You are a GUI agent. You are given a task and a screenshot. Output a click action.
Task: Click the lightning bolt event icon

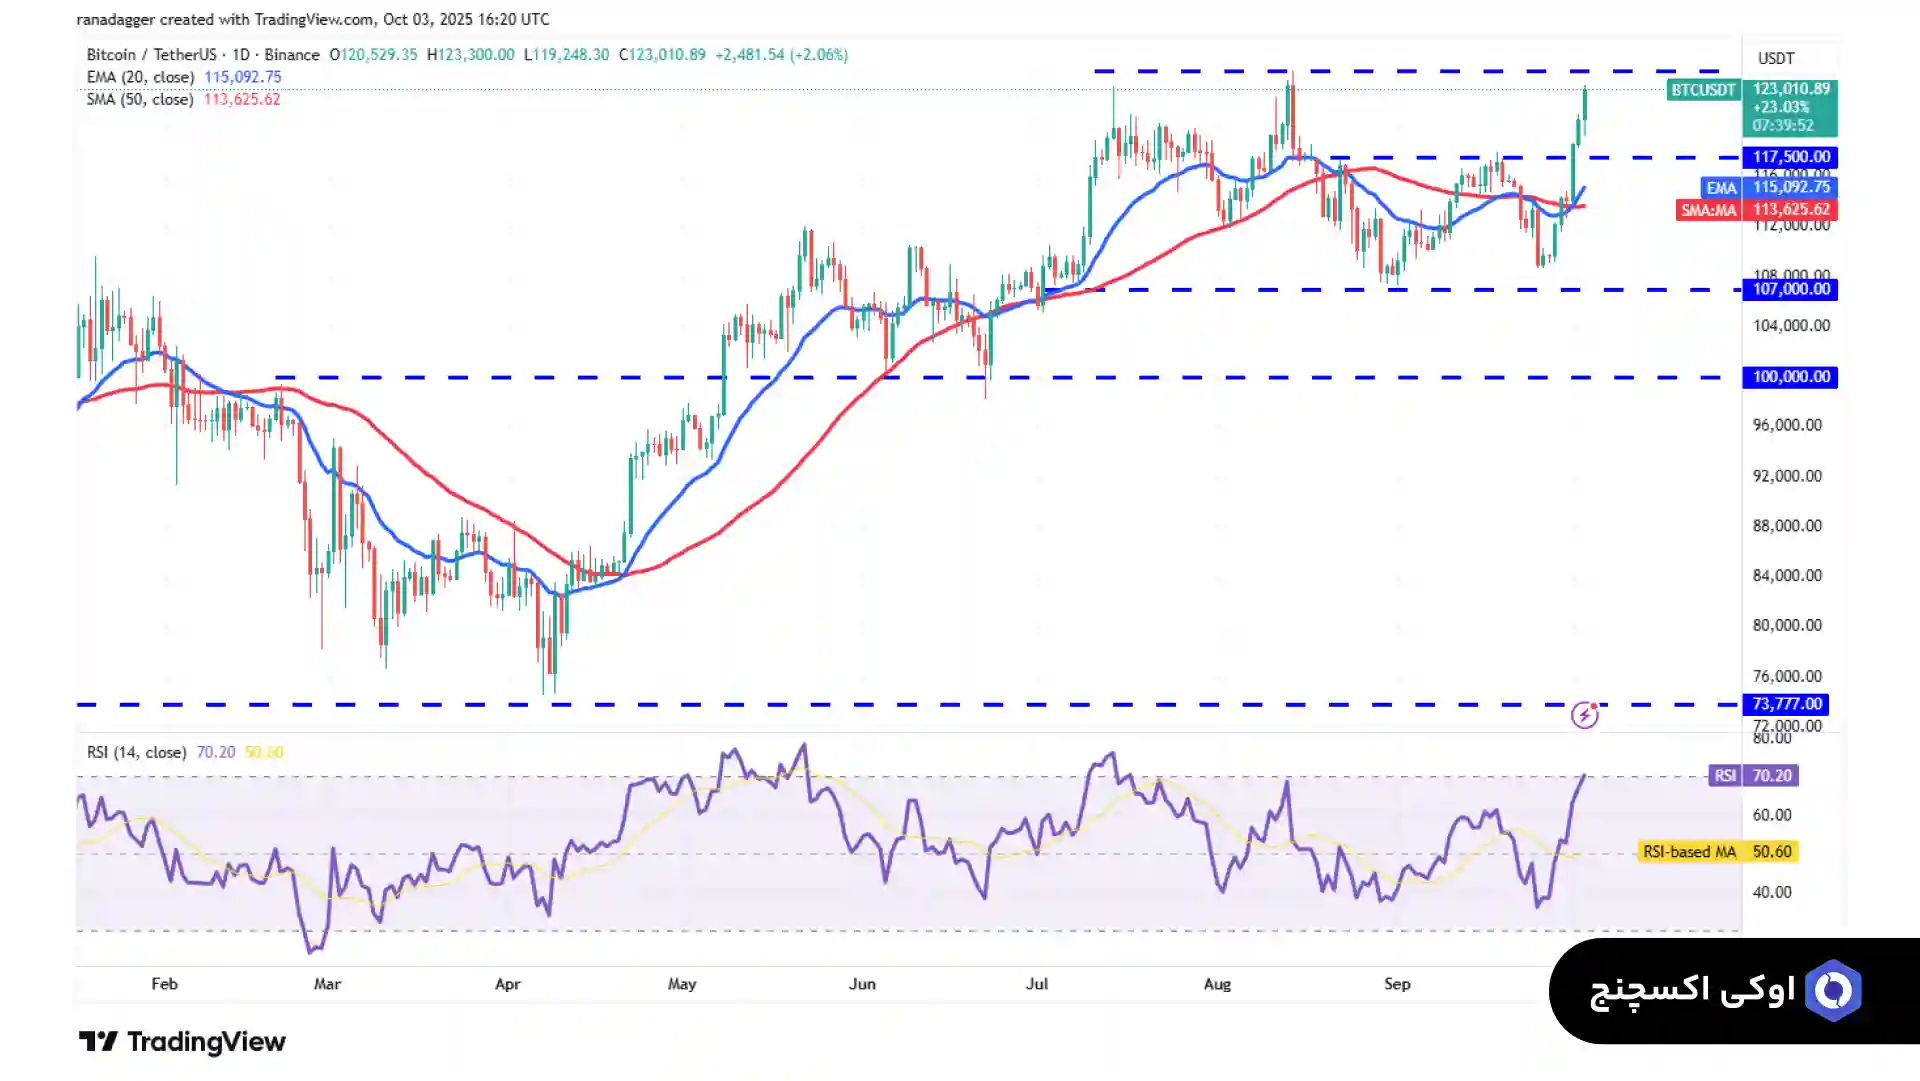pos(1584,715)
